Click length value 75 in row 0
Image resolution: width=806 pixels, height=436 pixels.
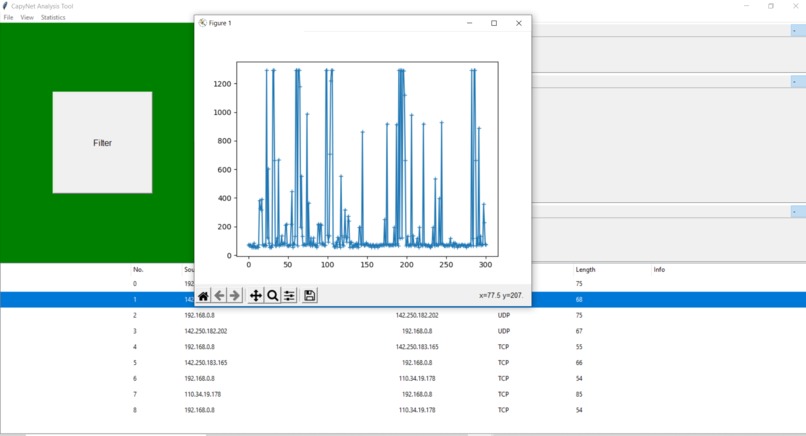click(579, 284)
